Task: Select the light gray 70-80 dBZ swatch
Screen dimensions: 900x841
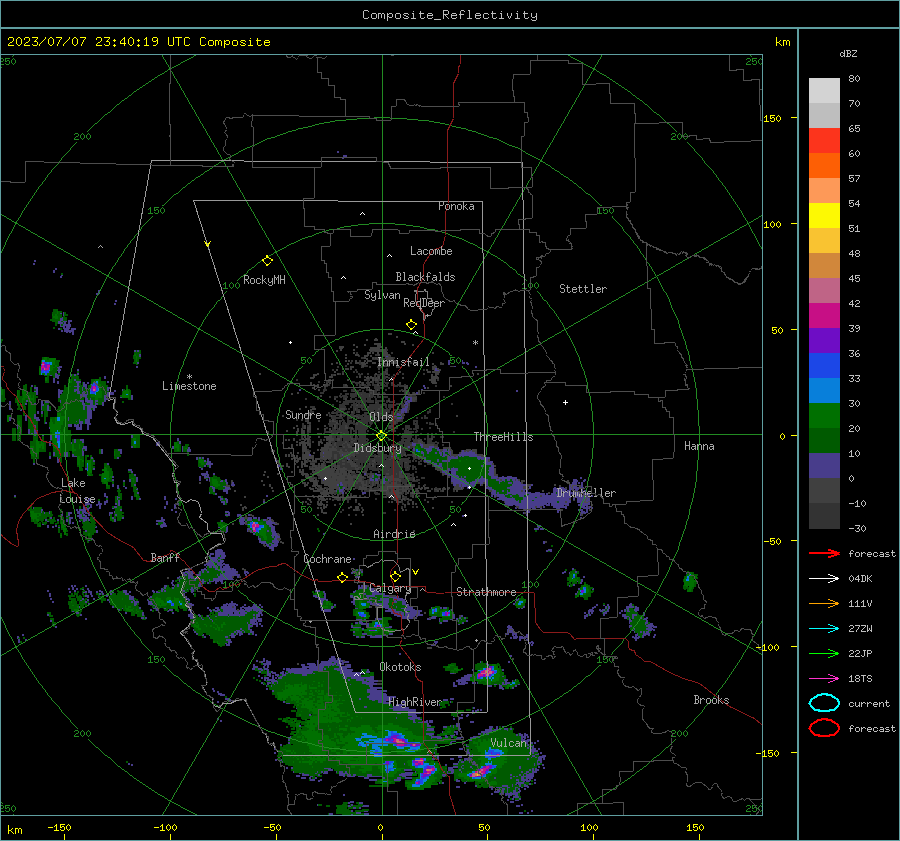Action: 824,91
